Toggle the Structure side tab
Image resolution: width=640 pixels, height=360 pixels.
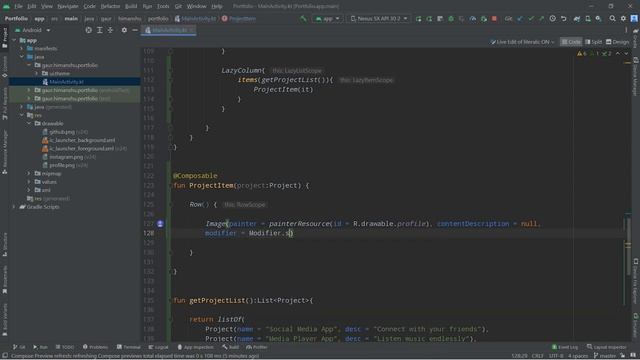(4, 244)
